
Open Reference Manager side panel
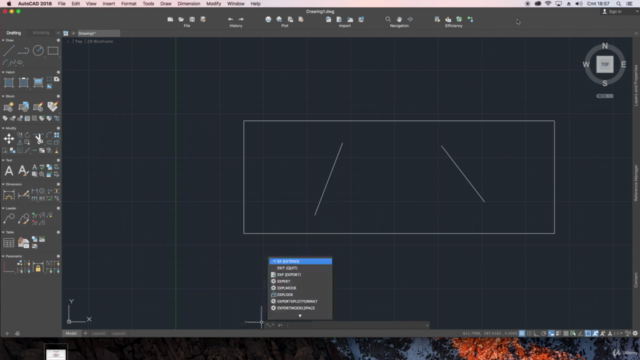tap(636, 183)
